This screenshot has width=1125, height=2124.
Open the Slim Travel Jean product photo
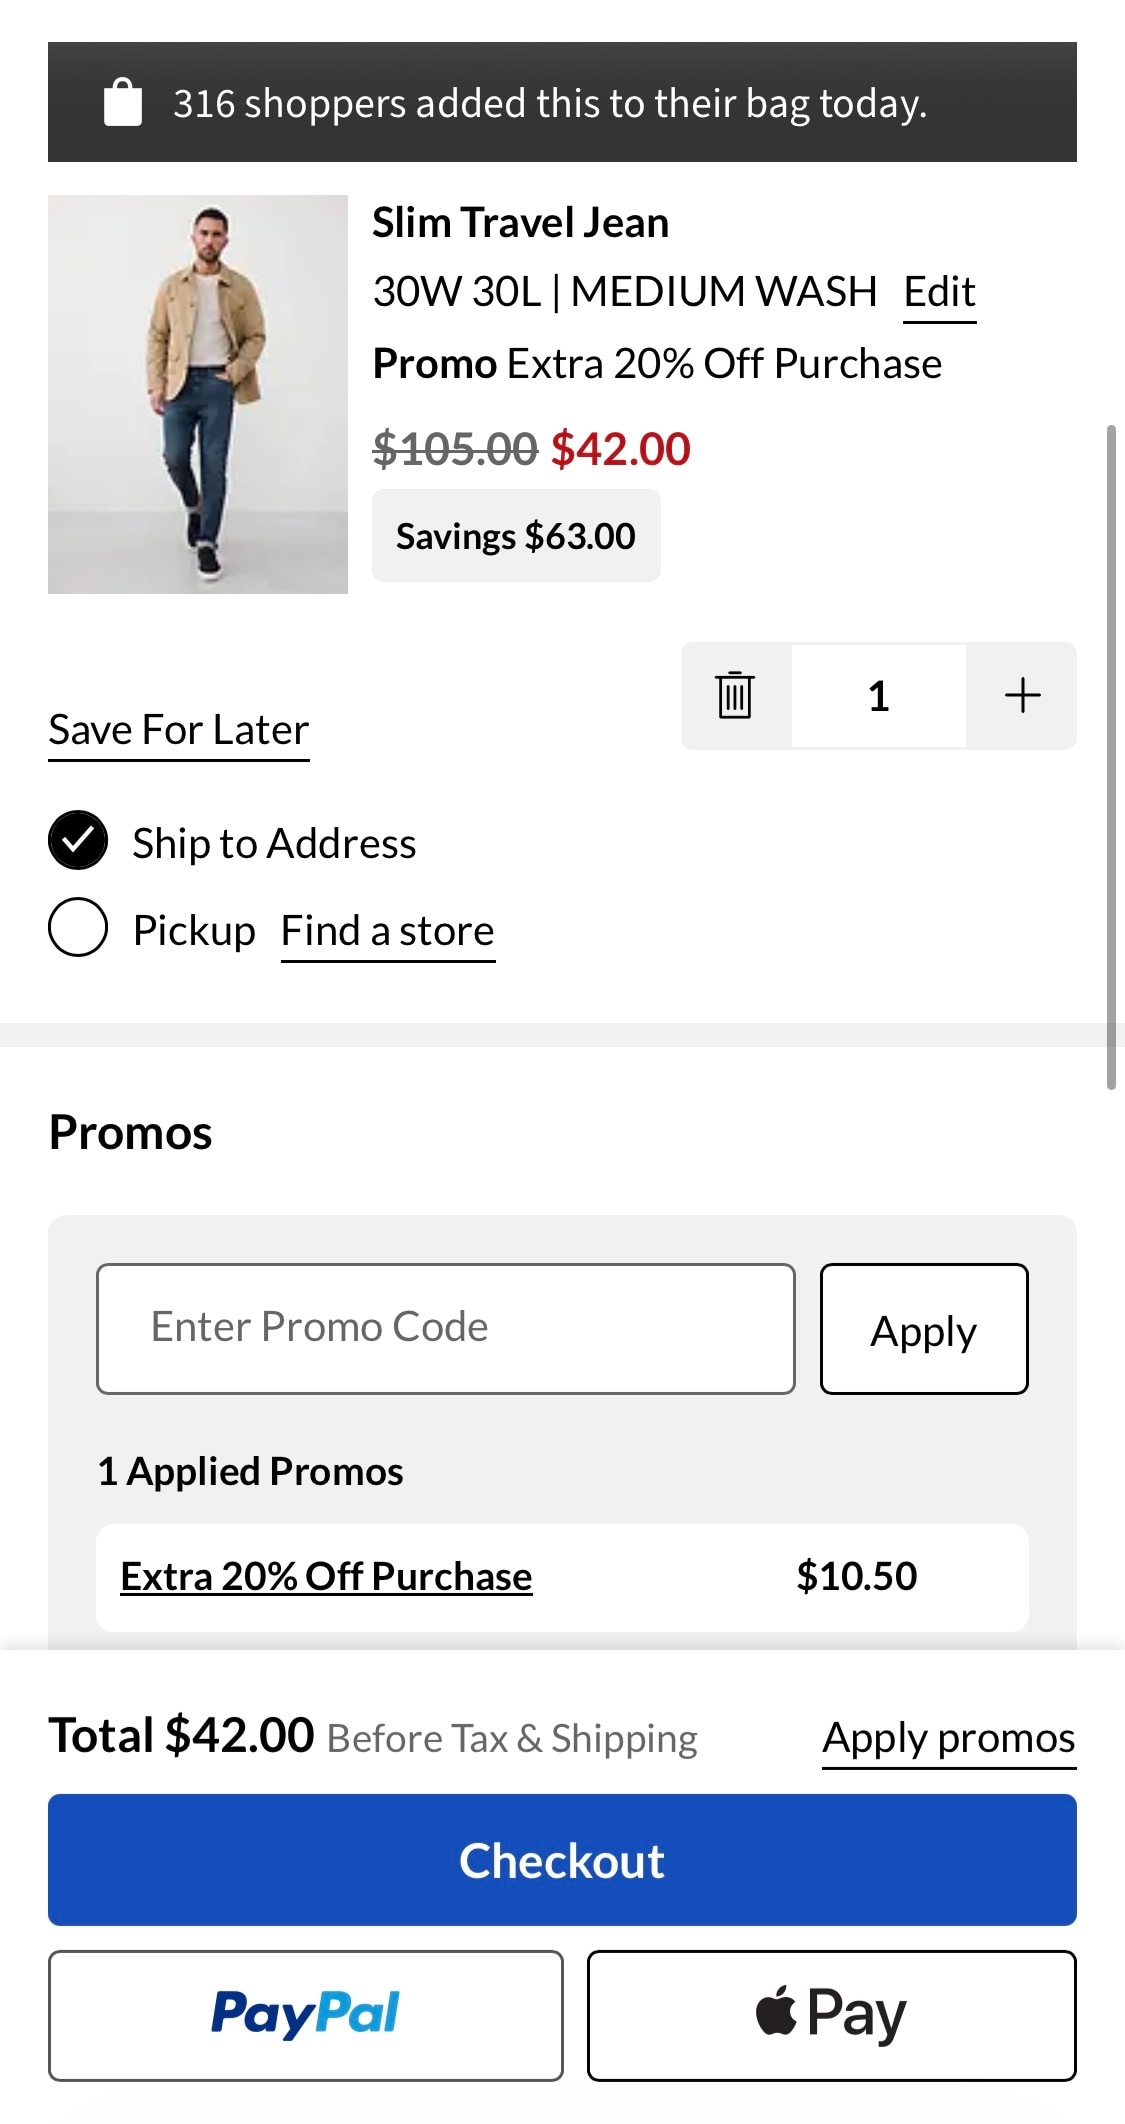tap(198, 394)
